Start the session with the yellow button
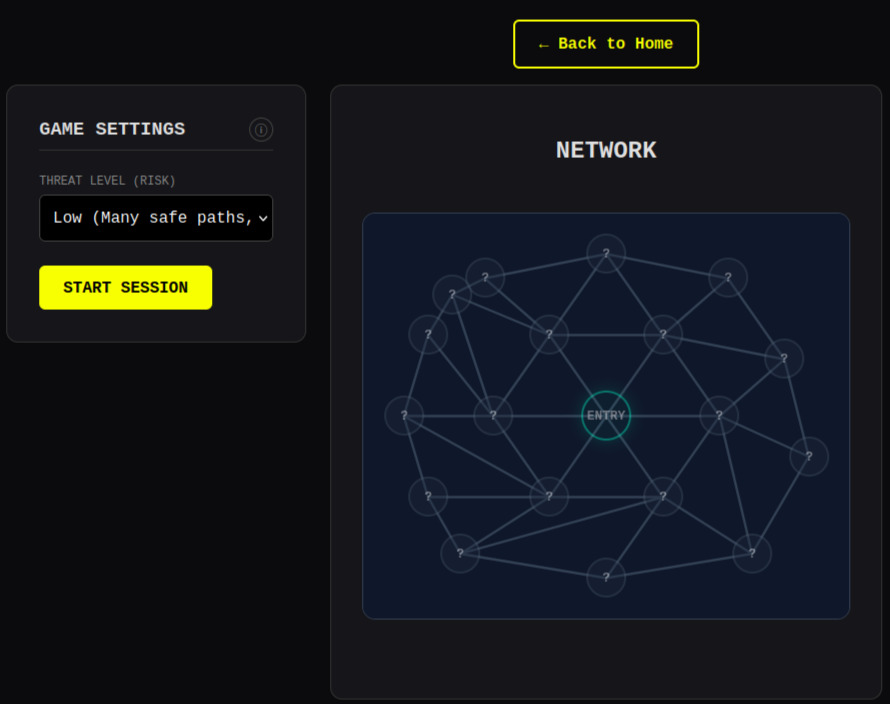890x704 pixels. 125,287
